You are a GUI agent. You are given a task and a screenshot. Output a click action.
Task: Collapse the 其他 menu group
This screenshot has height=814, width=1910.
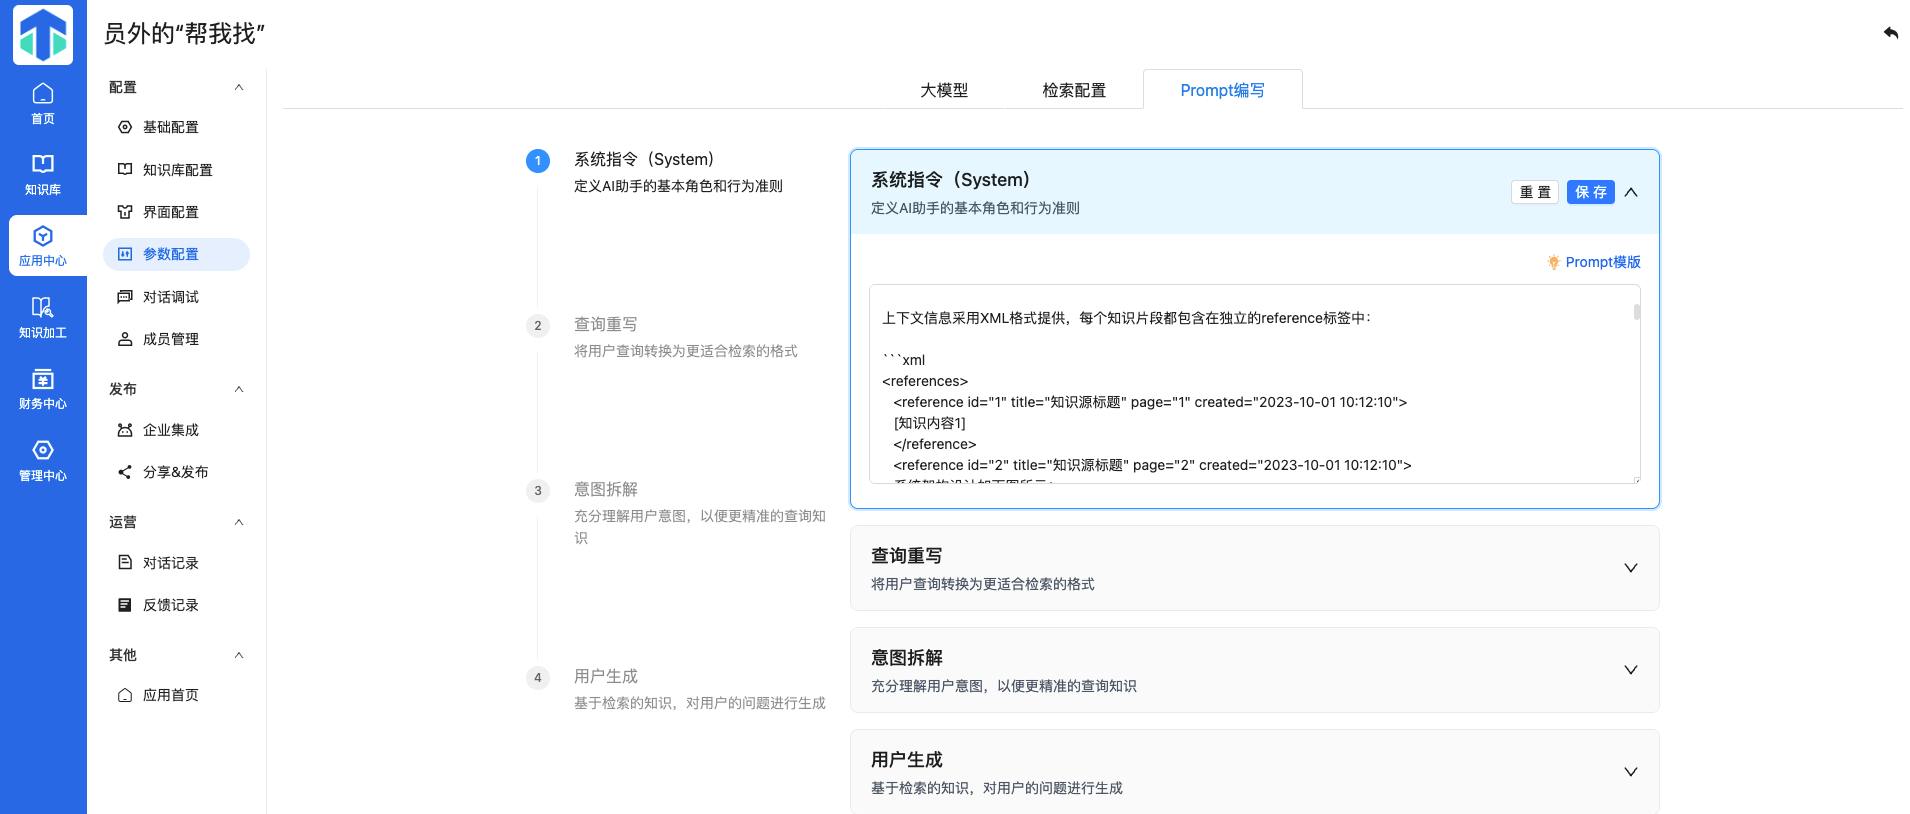(239, 655)
